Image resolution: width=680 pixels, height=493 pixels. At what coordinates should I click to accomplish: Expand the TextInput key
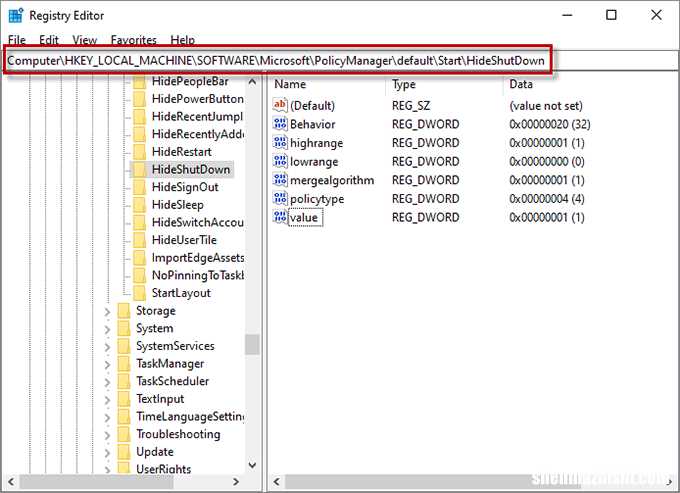click(x=107, y=400)
